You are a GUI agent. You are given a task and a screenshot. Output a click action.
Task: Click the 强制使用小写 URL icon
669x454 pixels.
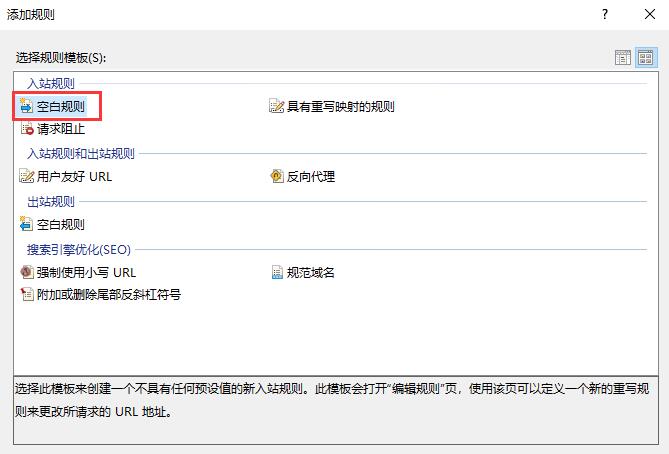(26, 272)
